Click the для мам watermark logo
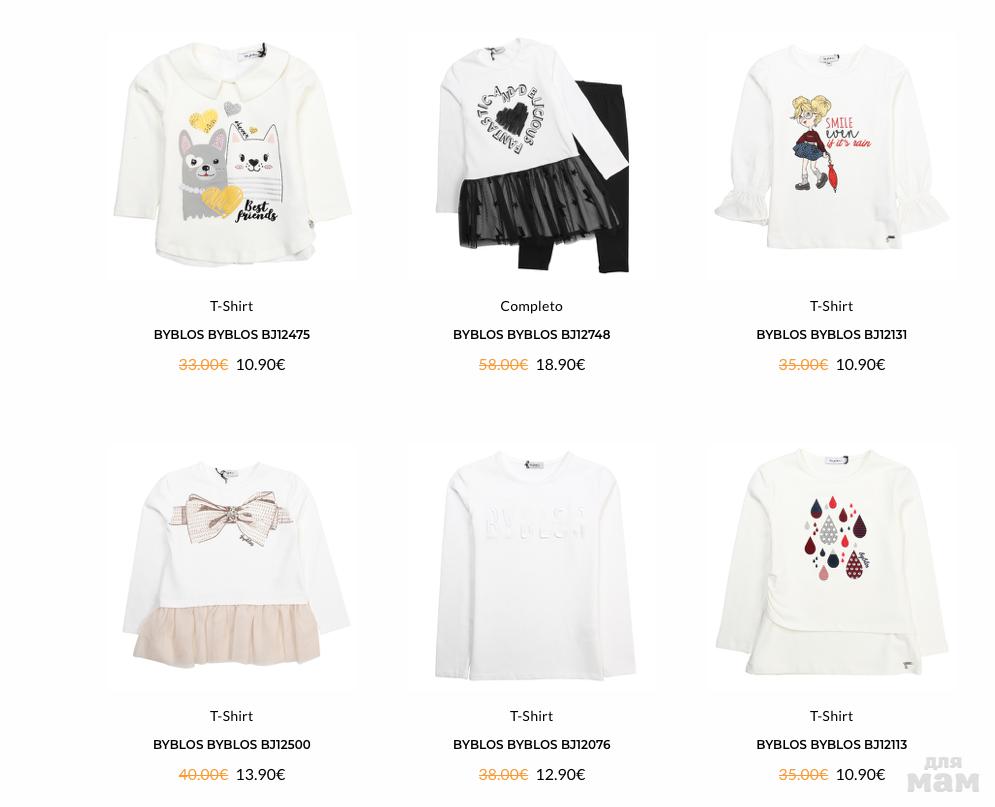 pyautogui.click(x=944, y=774)
